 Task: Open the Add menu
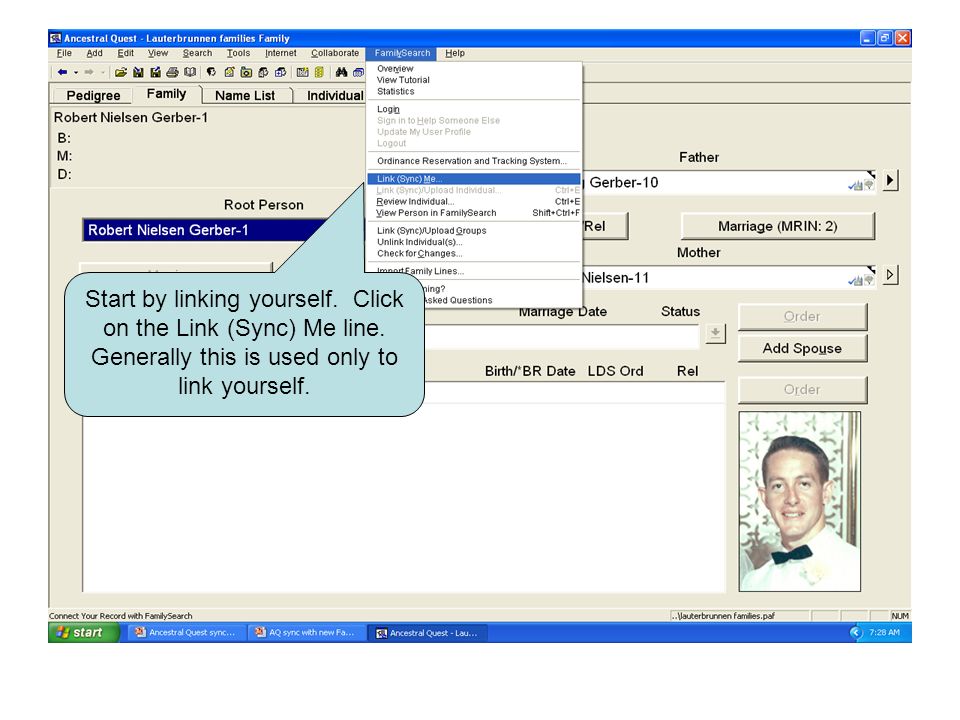point(94,53)
